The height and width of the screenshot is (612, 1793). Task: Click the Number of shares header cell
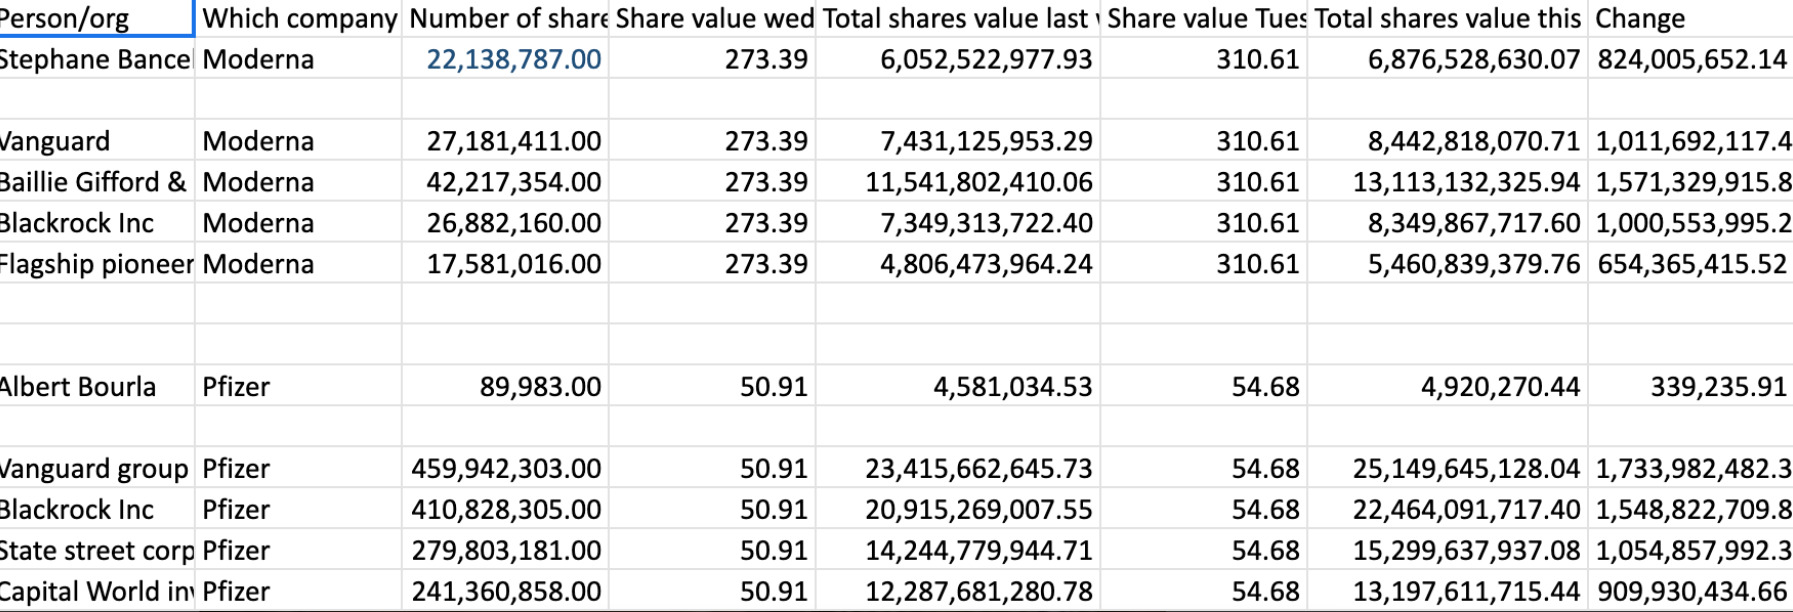click(x=505, y=18)
